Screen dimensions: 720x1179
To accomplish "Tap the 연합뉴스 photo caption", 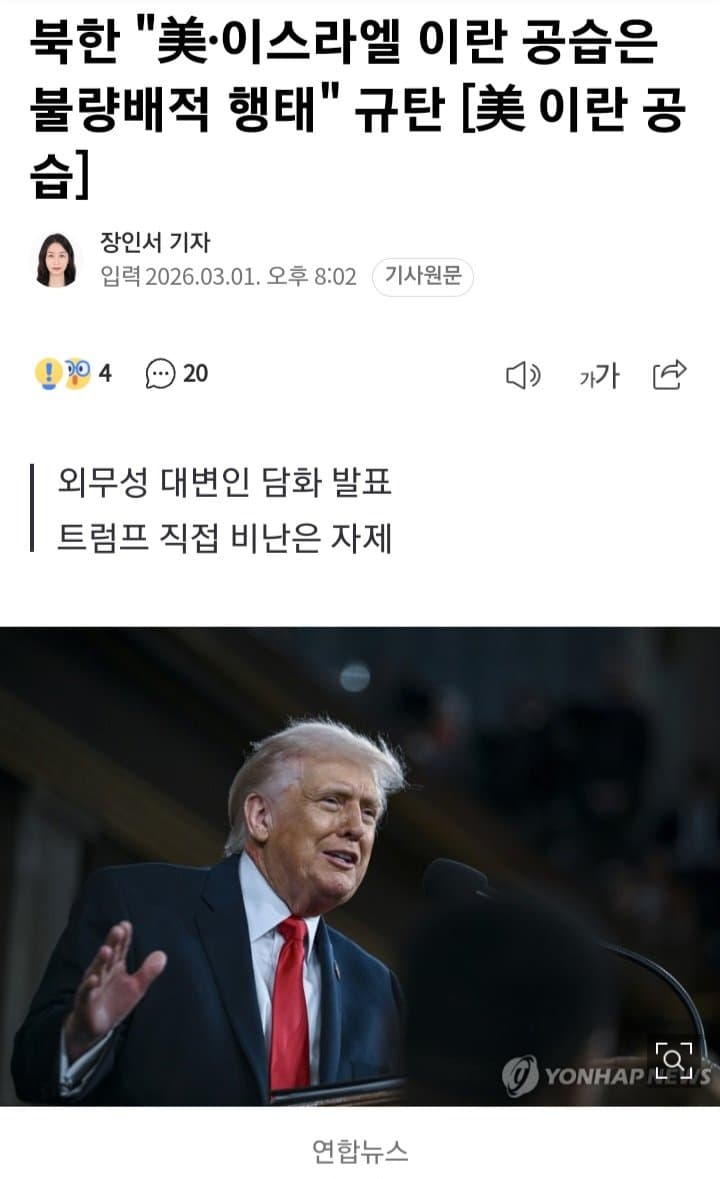I will [x=360, y=1151].
